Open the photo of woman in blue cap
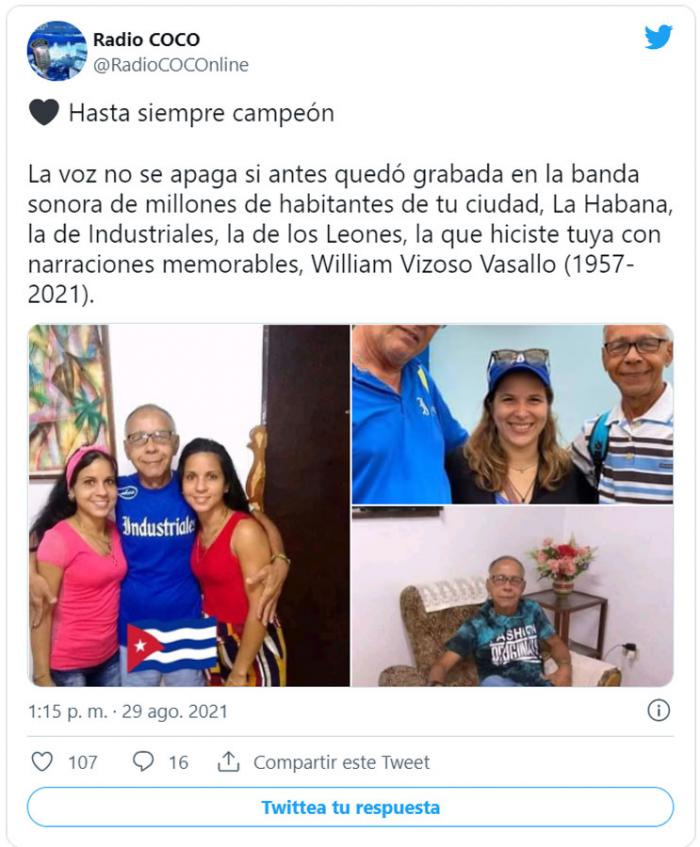The width and height of the screenshot is (700, 847). [513, 414]
